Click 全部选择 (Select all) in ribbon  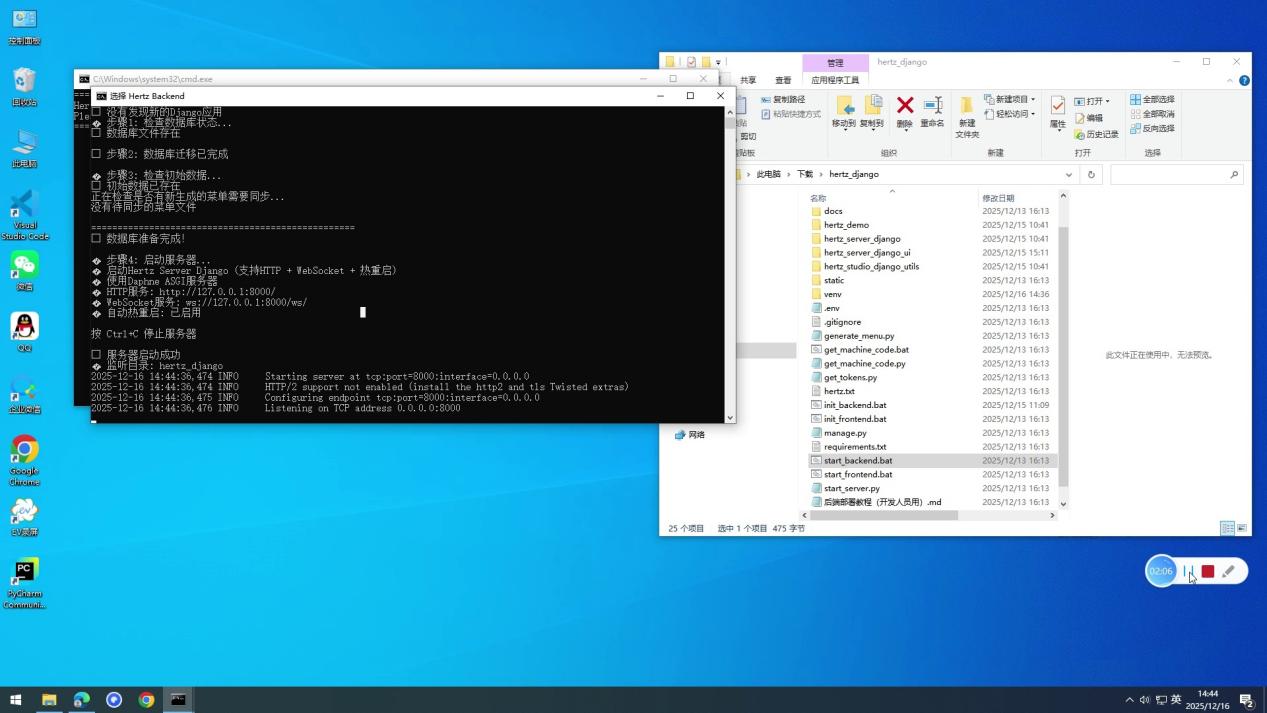pyautogui.click(x=1152, y=99)
